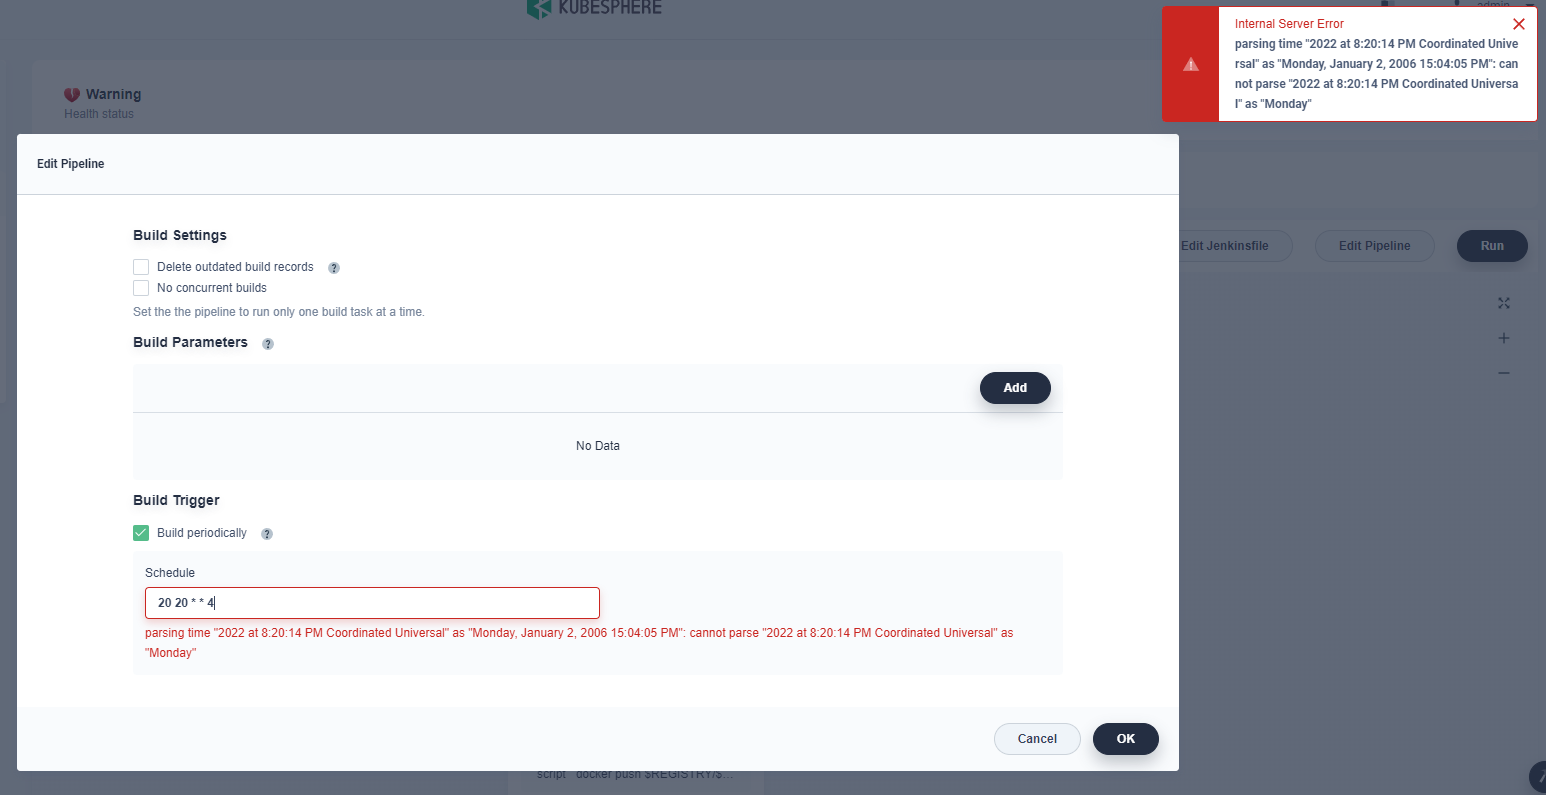Enter fullscreen view of the pipeline graph

click(x=1504, y=303)
